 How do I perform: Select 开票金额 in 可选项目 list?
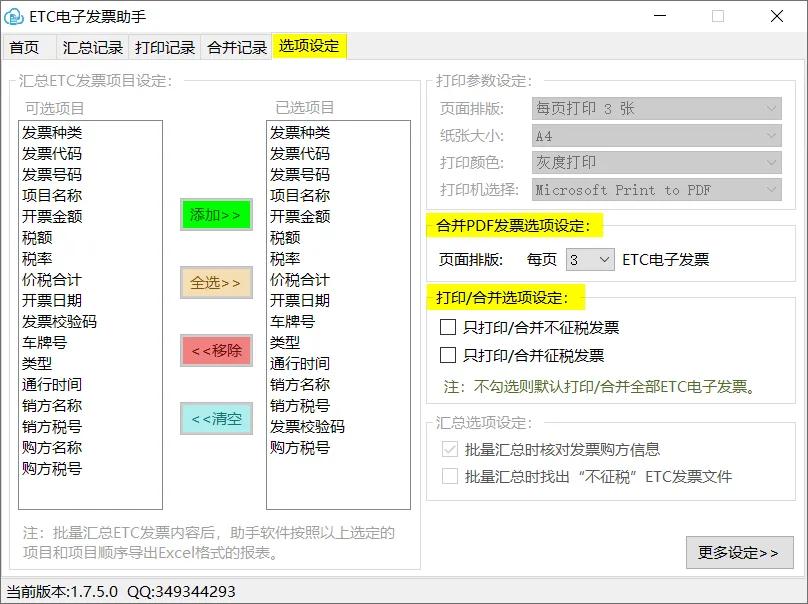[52, 216]
